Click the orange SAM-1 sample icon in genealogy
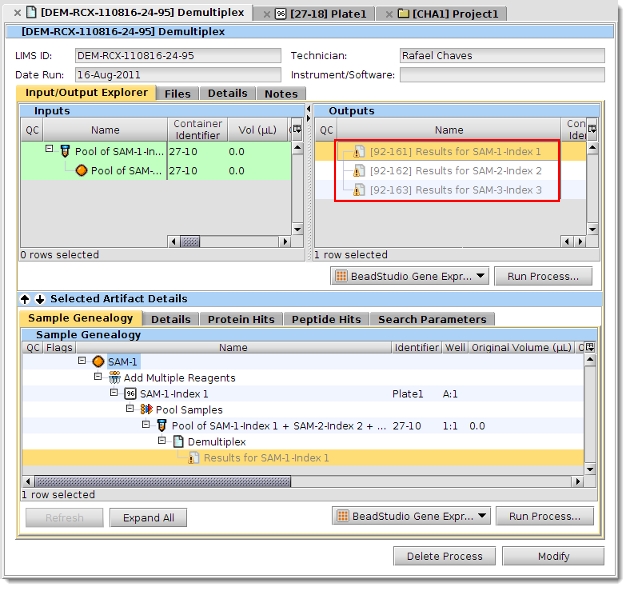Screen dimensions: 628x589 pos(98,362)
